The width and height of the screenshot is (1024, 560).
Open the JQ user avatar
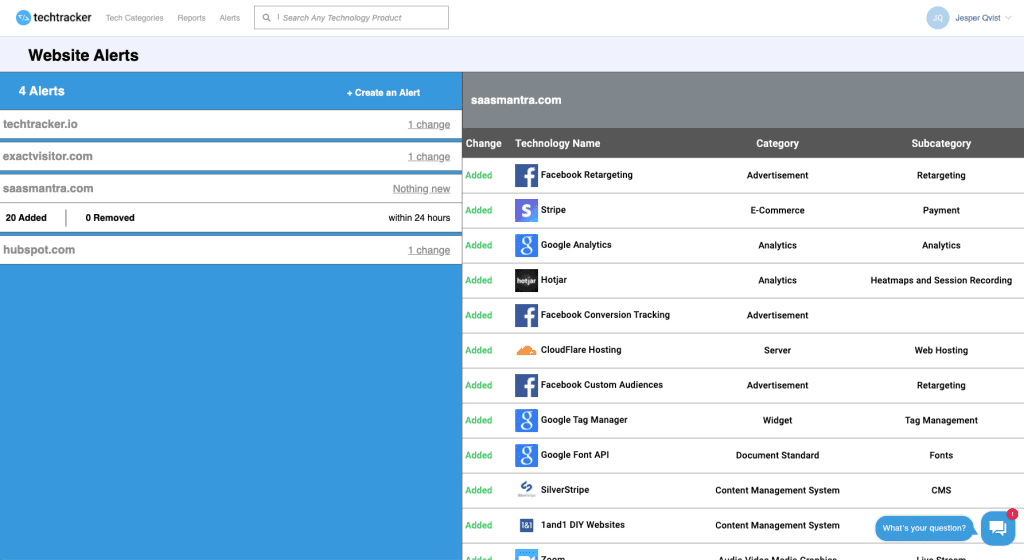tap(937, 18)
